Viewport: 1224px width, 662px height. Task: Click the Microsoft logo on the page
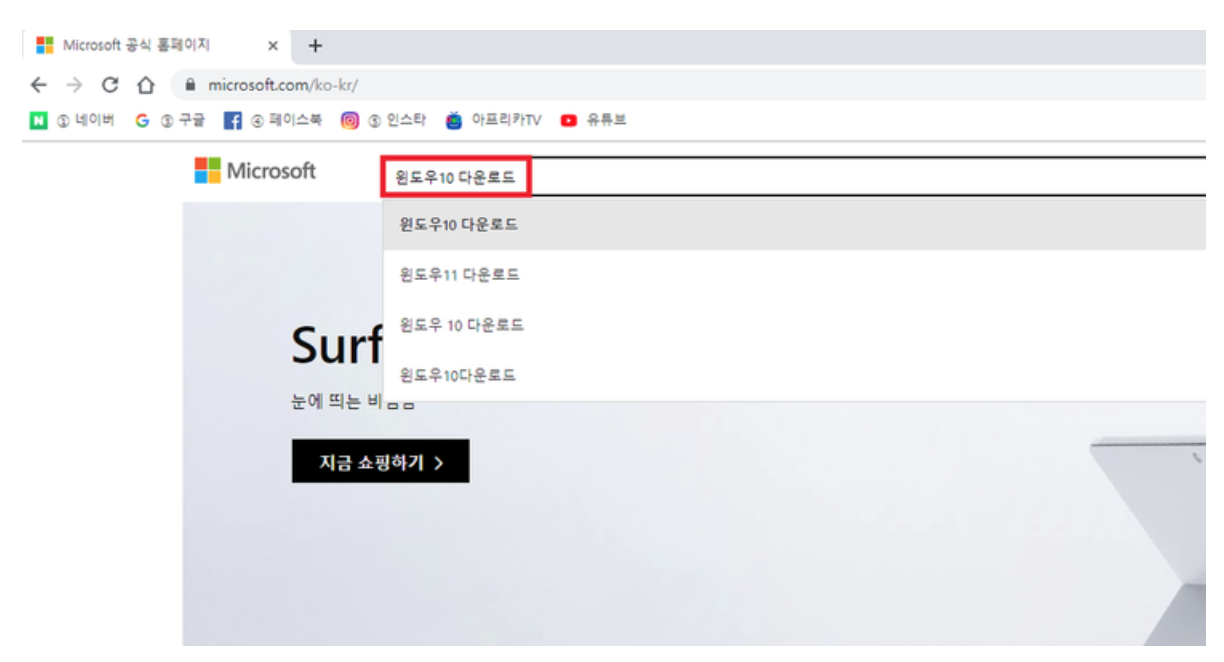tap(255, 170)
